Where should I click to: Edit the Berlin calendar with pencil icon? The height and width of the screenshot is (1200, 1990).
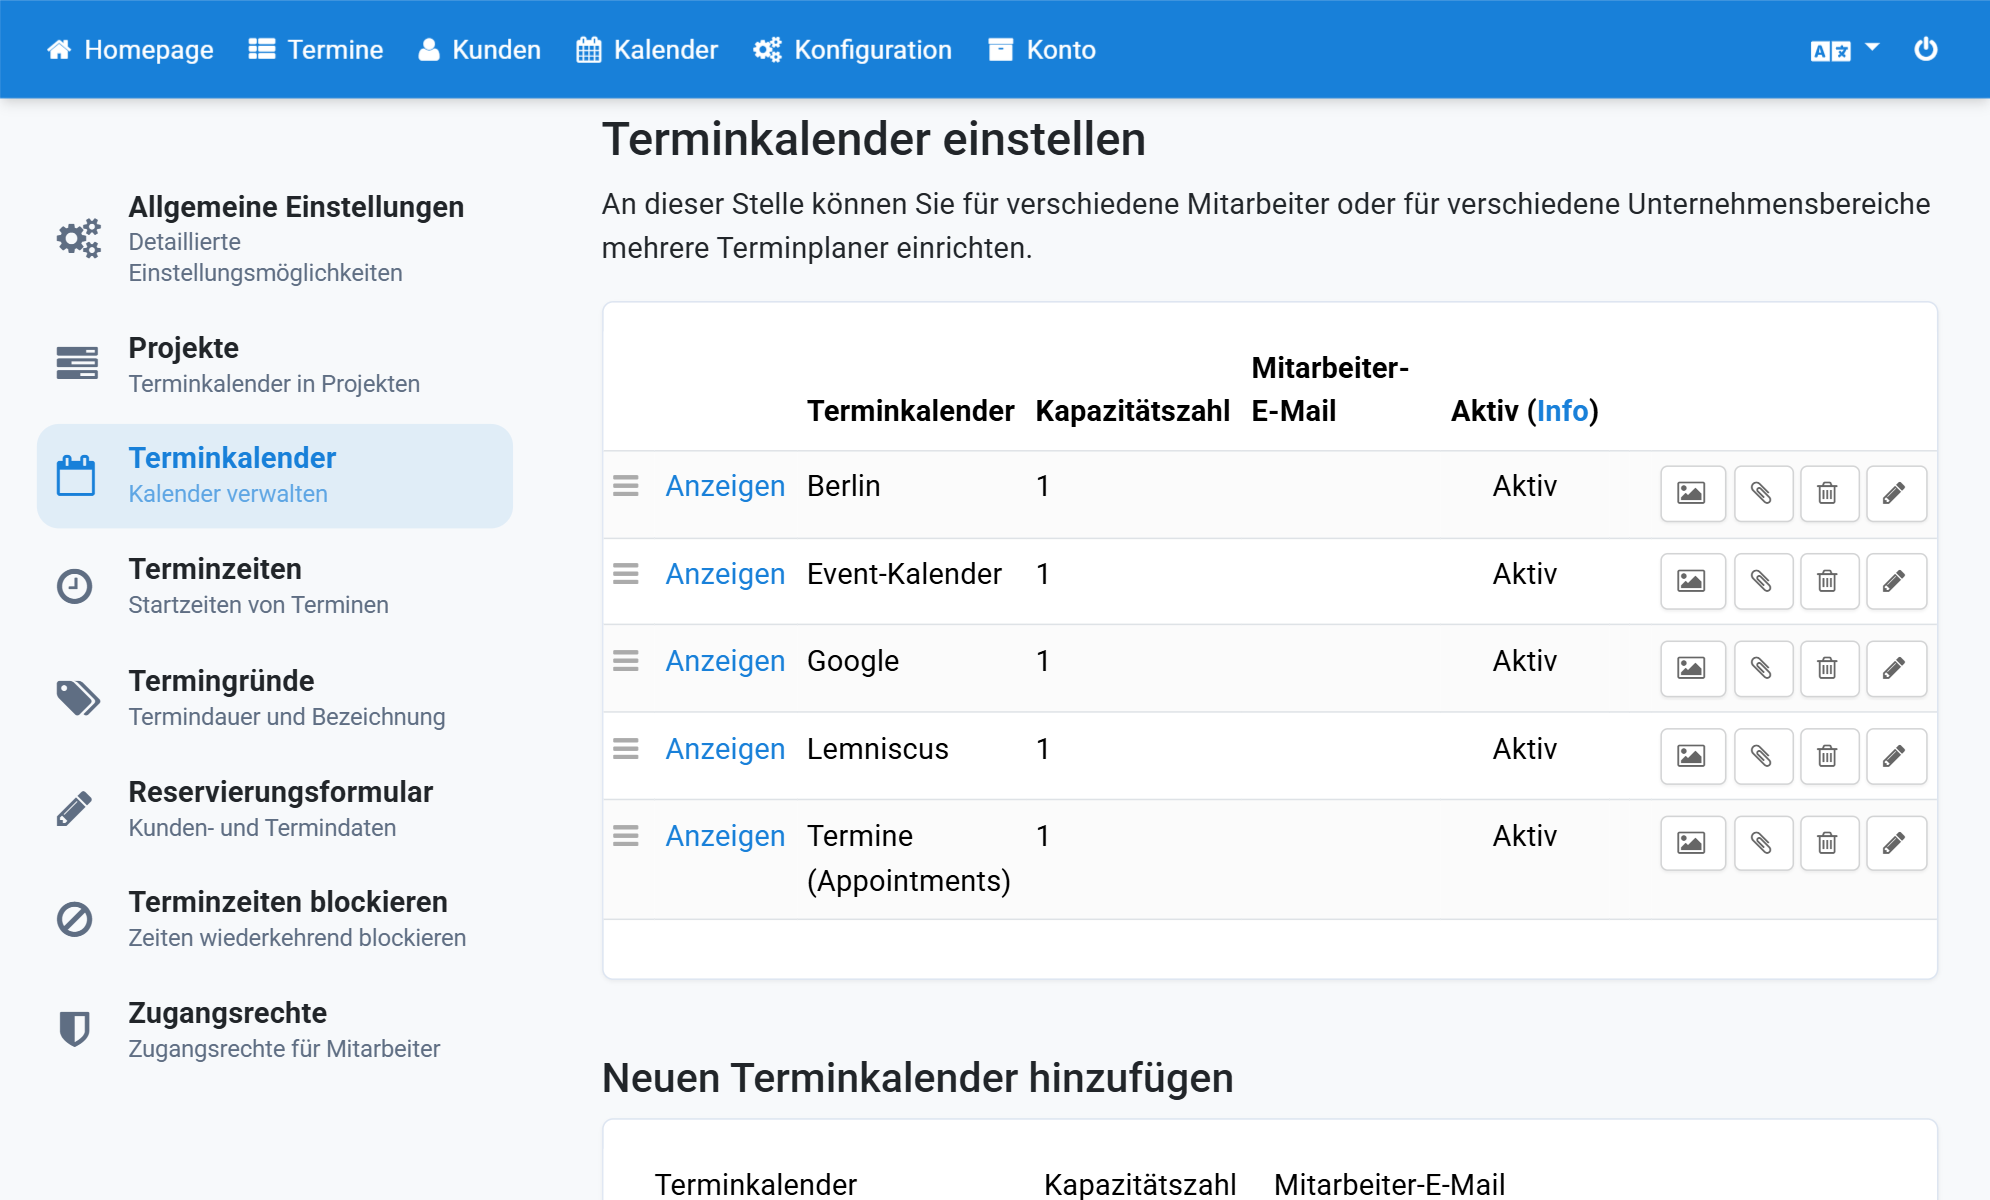tap(1895, 493)
